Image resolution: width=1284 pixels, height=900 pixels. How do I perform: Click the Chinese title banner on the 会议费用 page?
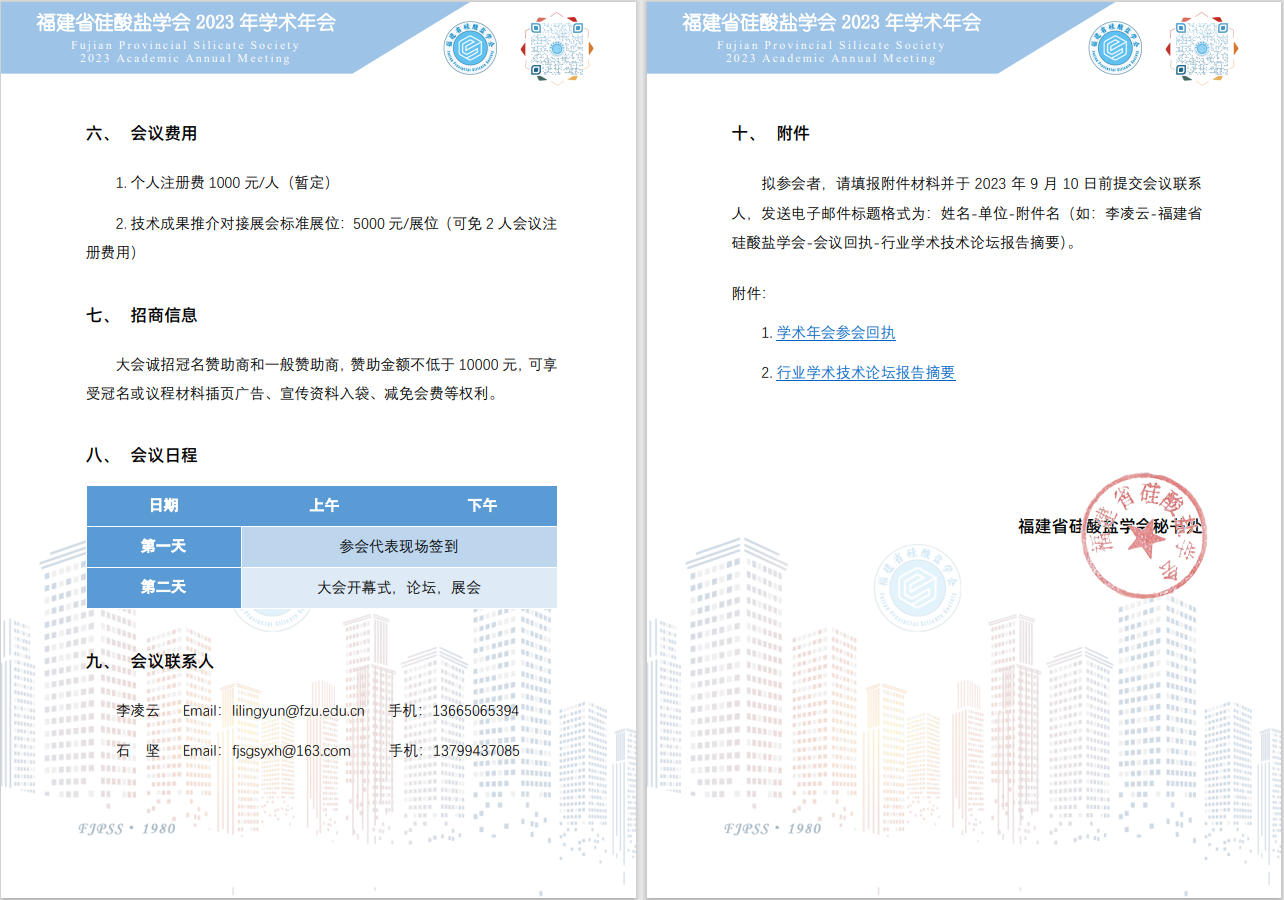click(186, 23)
